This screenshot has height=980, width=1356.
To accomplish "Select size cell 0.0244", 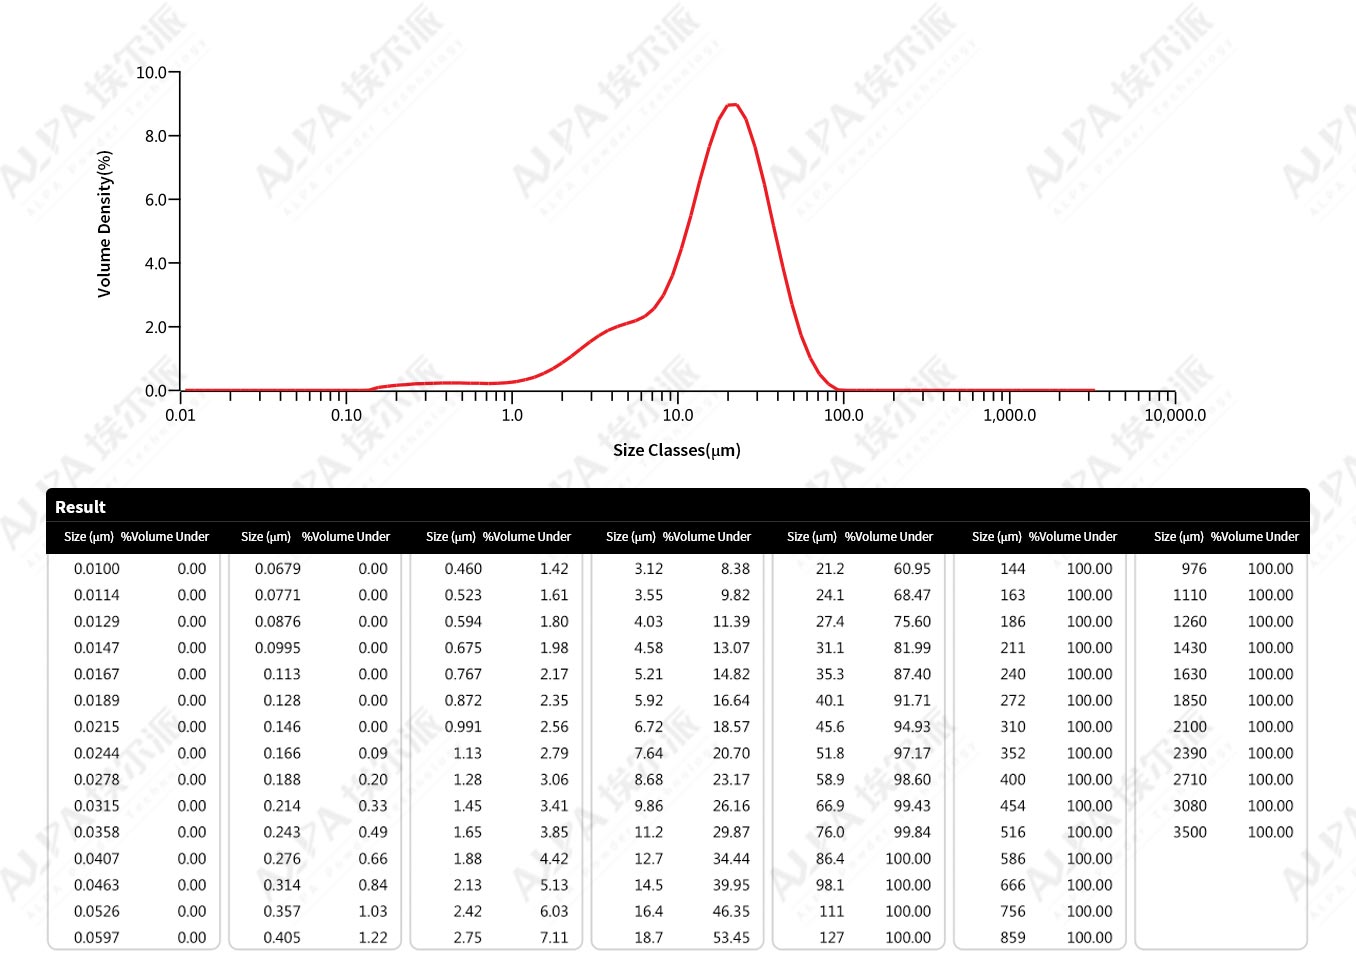I will pyautogui.click(x=97, y=753).
